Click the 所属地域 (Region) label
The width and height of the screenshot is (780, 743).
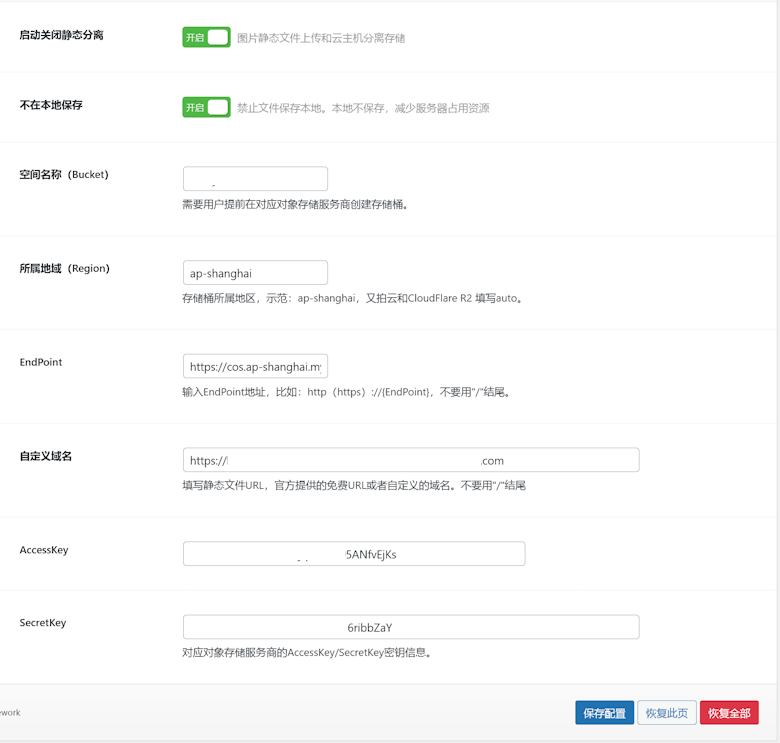tap(64, 269)
